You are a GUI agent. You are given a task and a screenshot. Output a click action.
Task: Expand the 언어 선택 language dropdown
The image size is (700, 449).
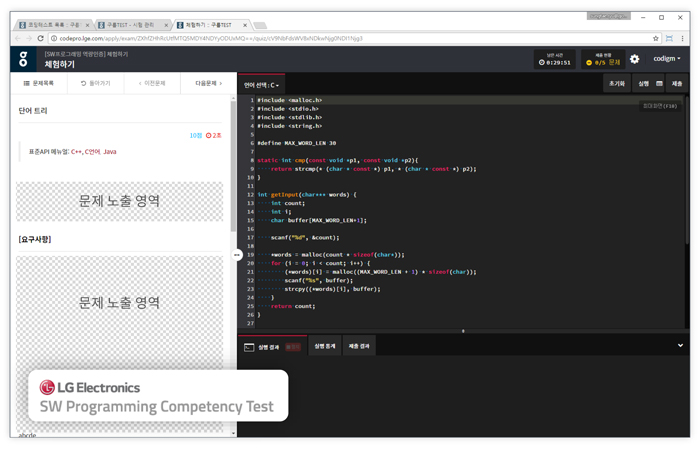pyautogui.click(x=261, y=85)
